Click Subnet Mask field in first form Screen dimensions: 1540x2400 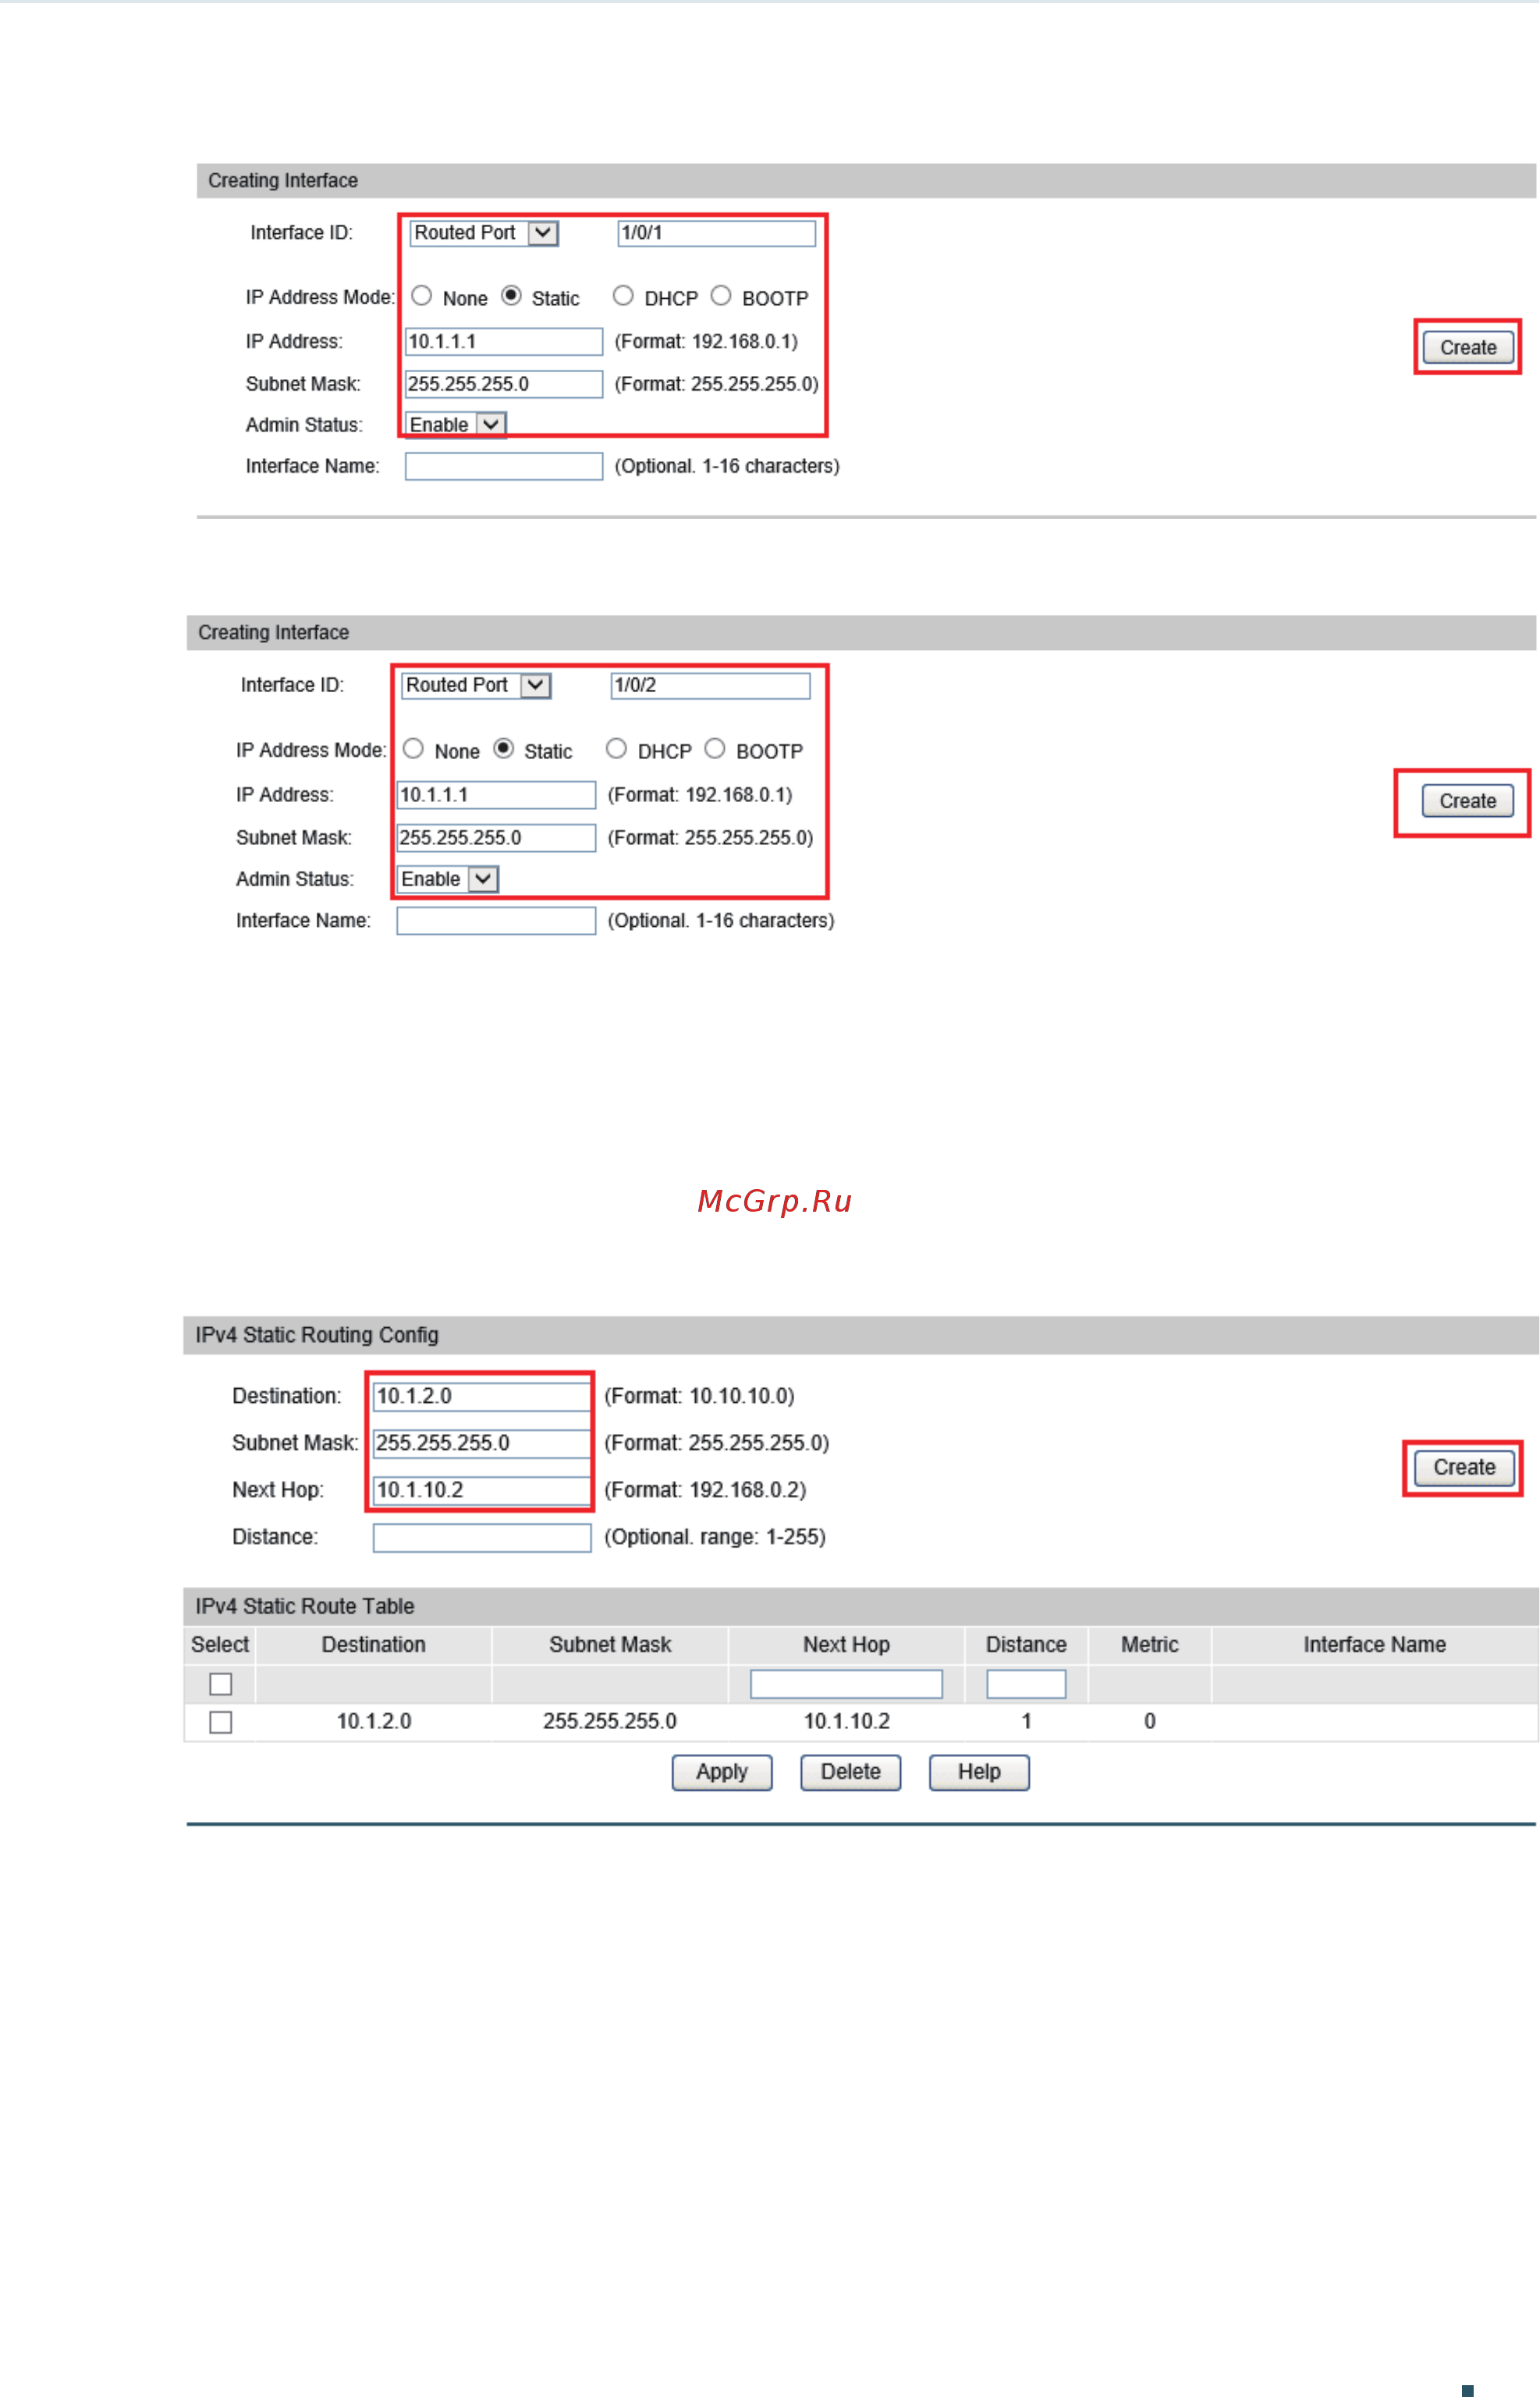[x=504, y=384]
